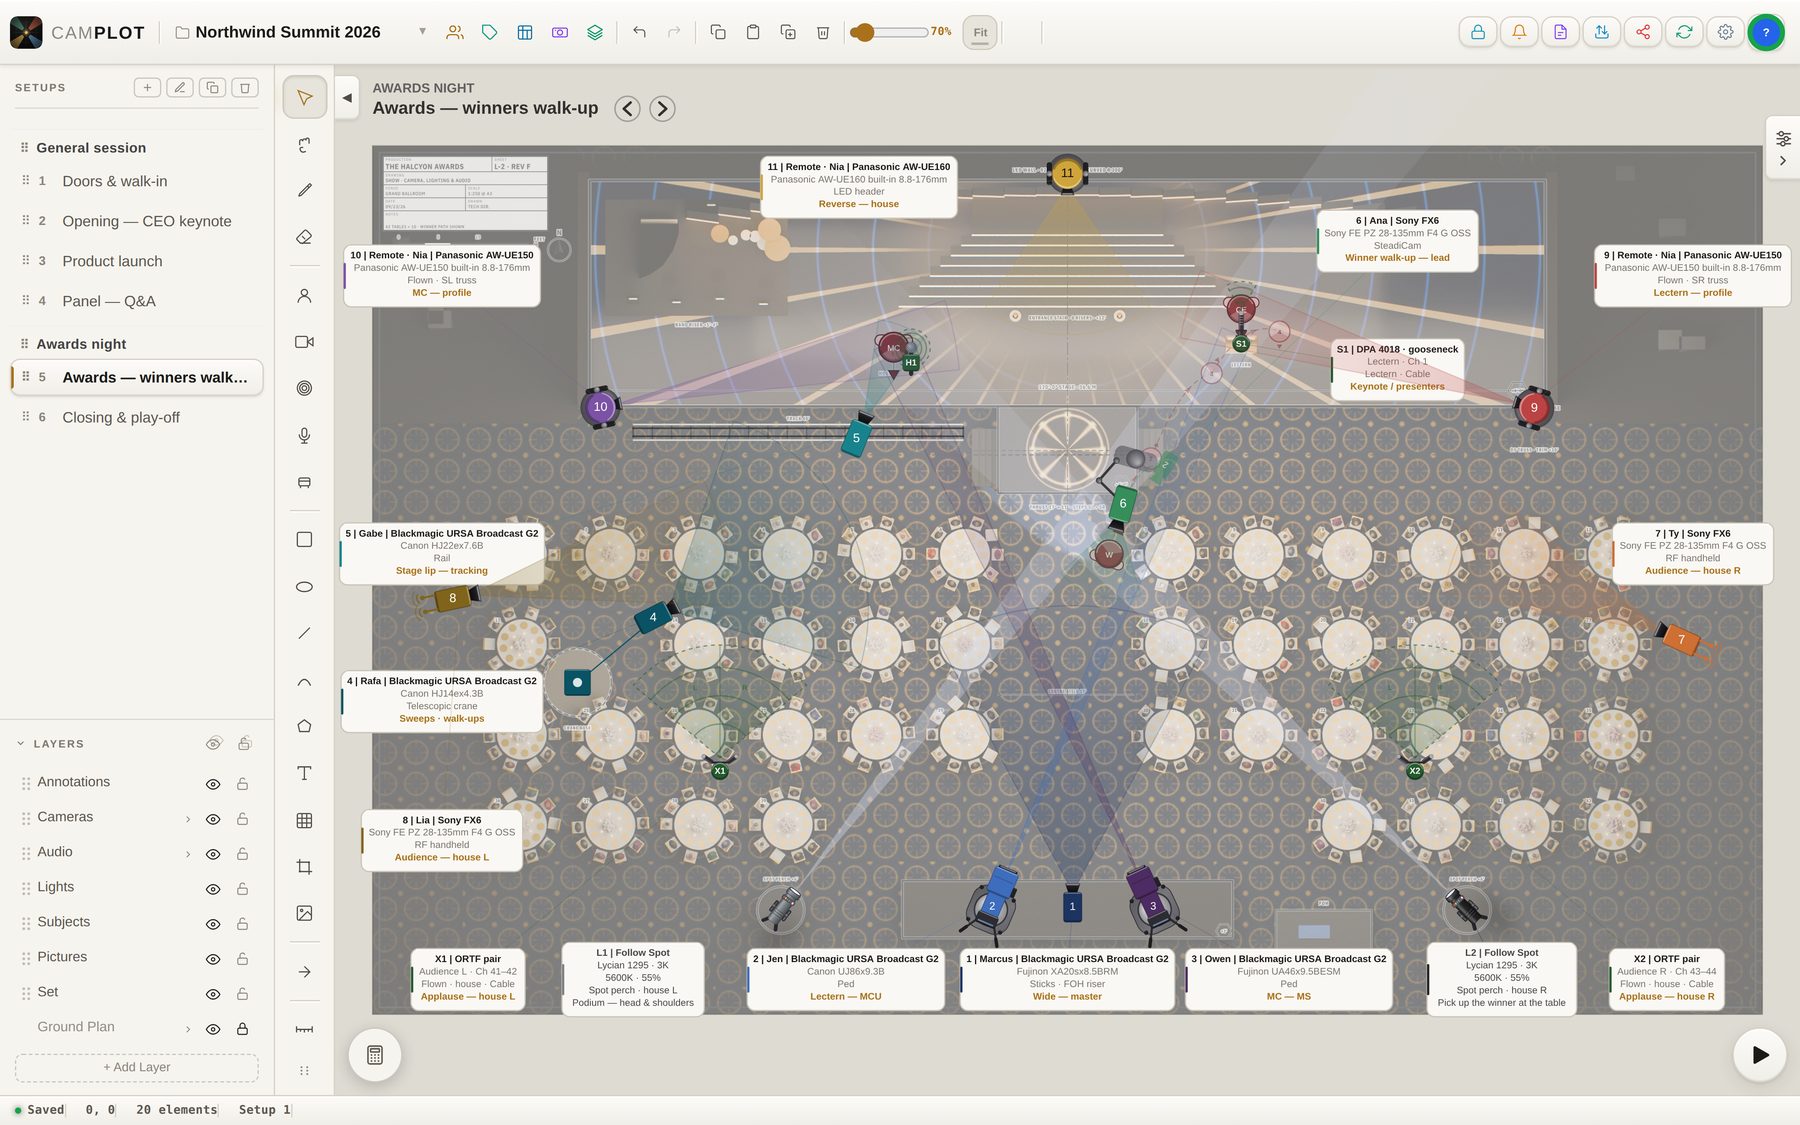Select the pencil draw tool
This screenshot has width=1800, height=1125.
(x=305, y=190)
